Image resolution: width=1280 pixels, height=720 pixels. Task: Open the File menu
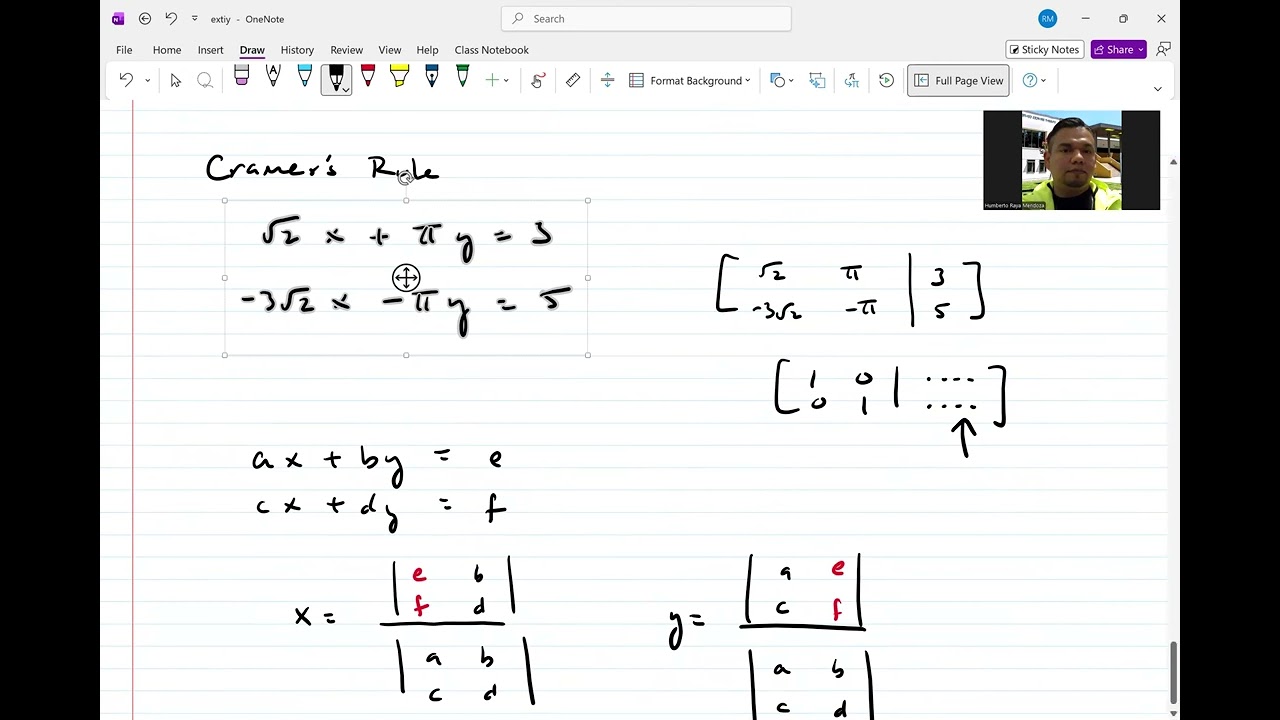tap(124, 50)
